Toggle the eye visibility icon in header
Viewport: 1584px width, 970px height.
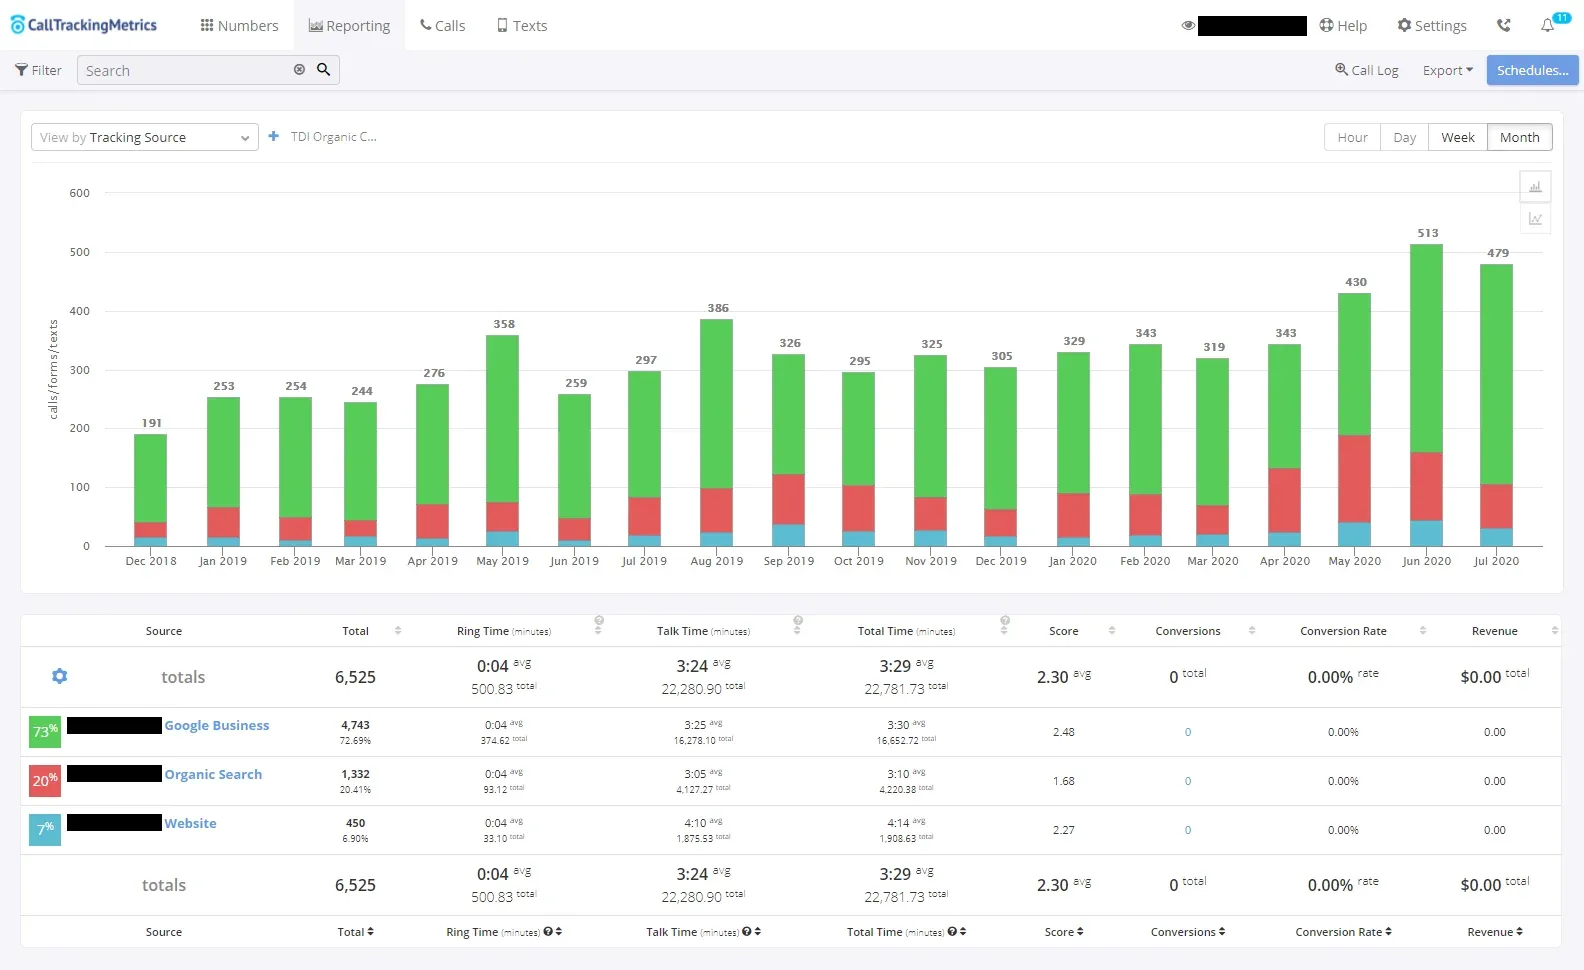tap(1188, 26)
